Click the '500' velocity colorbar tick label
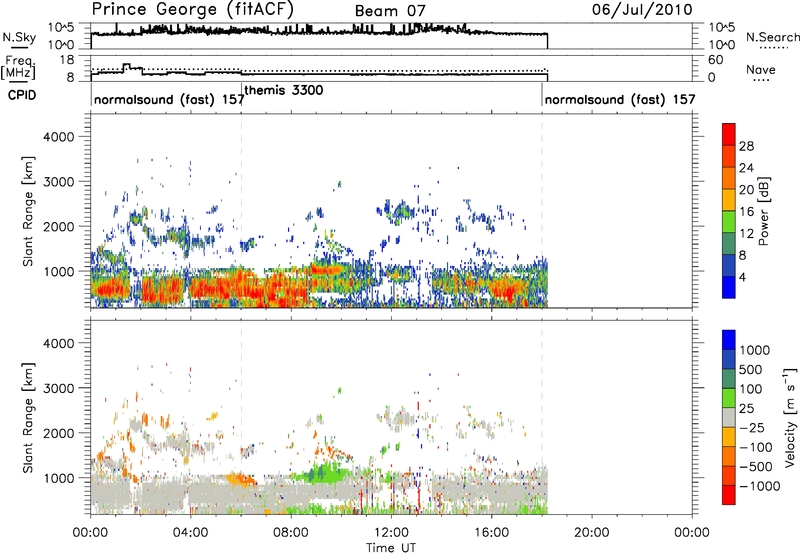The height and width of the screenshot is (554, 800). coord(751,369)
